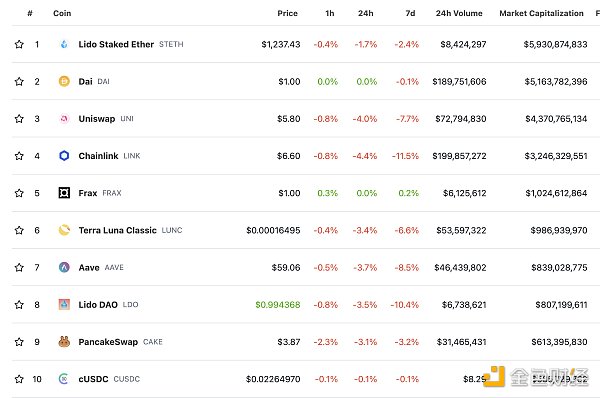600x398 pixels.
Task: Toggle favorite star for cUSDC
Action: pos(19,379)
